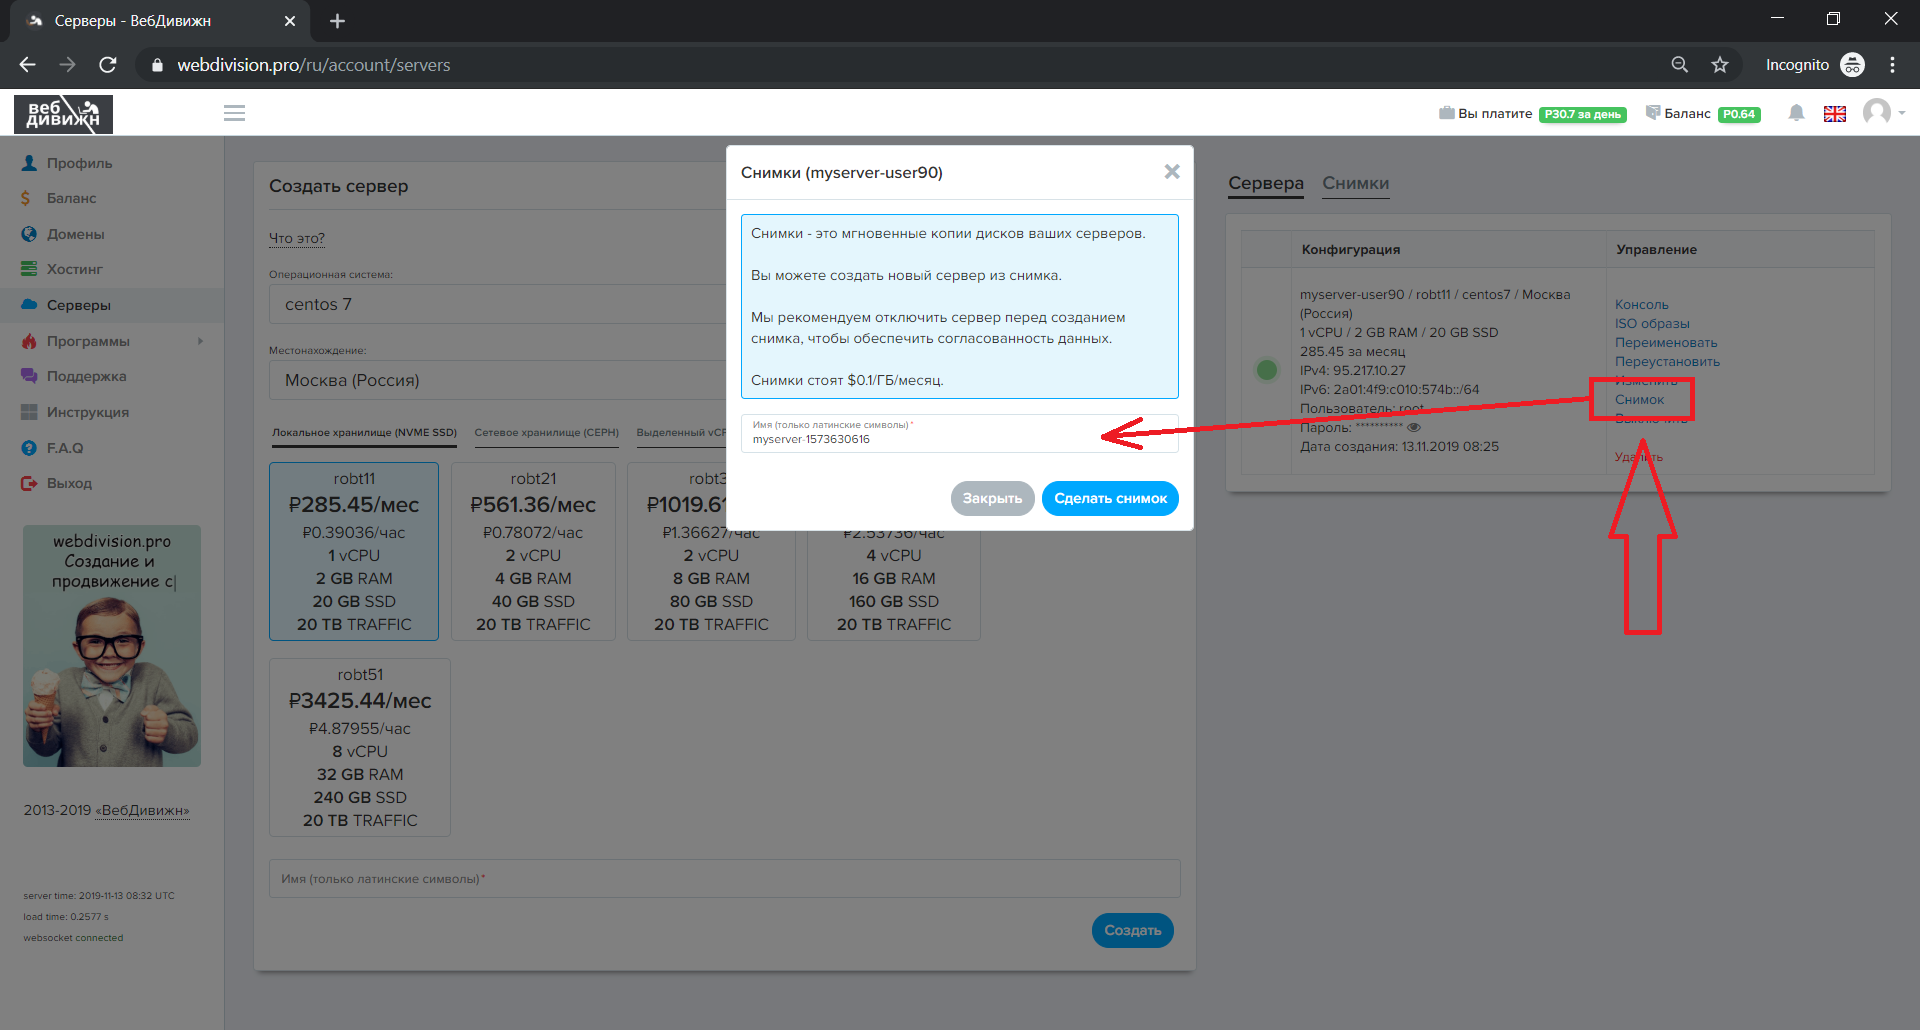Open the centos 7 operating system dropdown

tap(500, 304)
